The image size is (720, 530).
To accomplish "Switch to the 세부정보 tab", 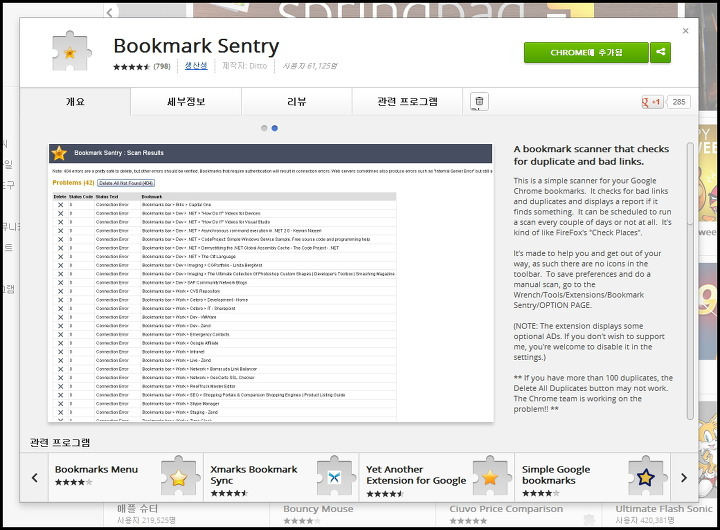I will pyautogui.click(x=186, y=101).
